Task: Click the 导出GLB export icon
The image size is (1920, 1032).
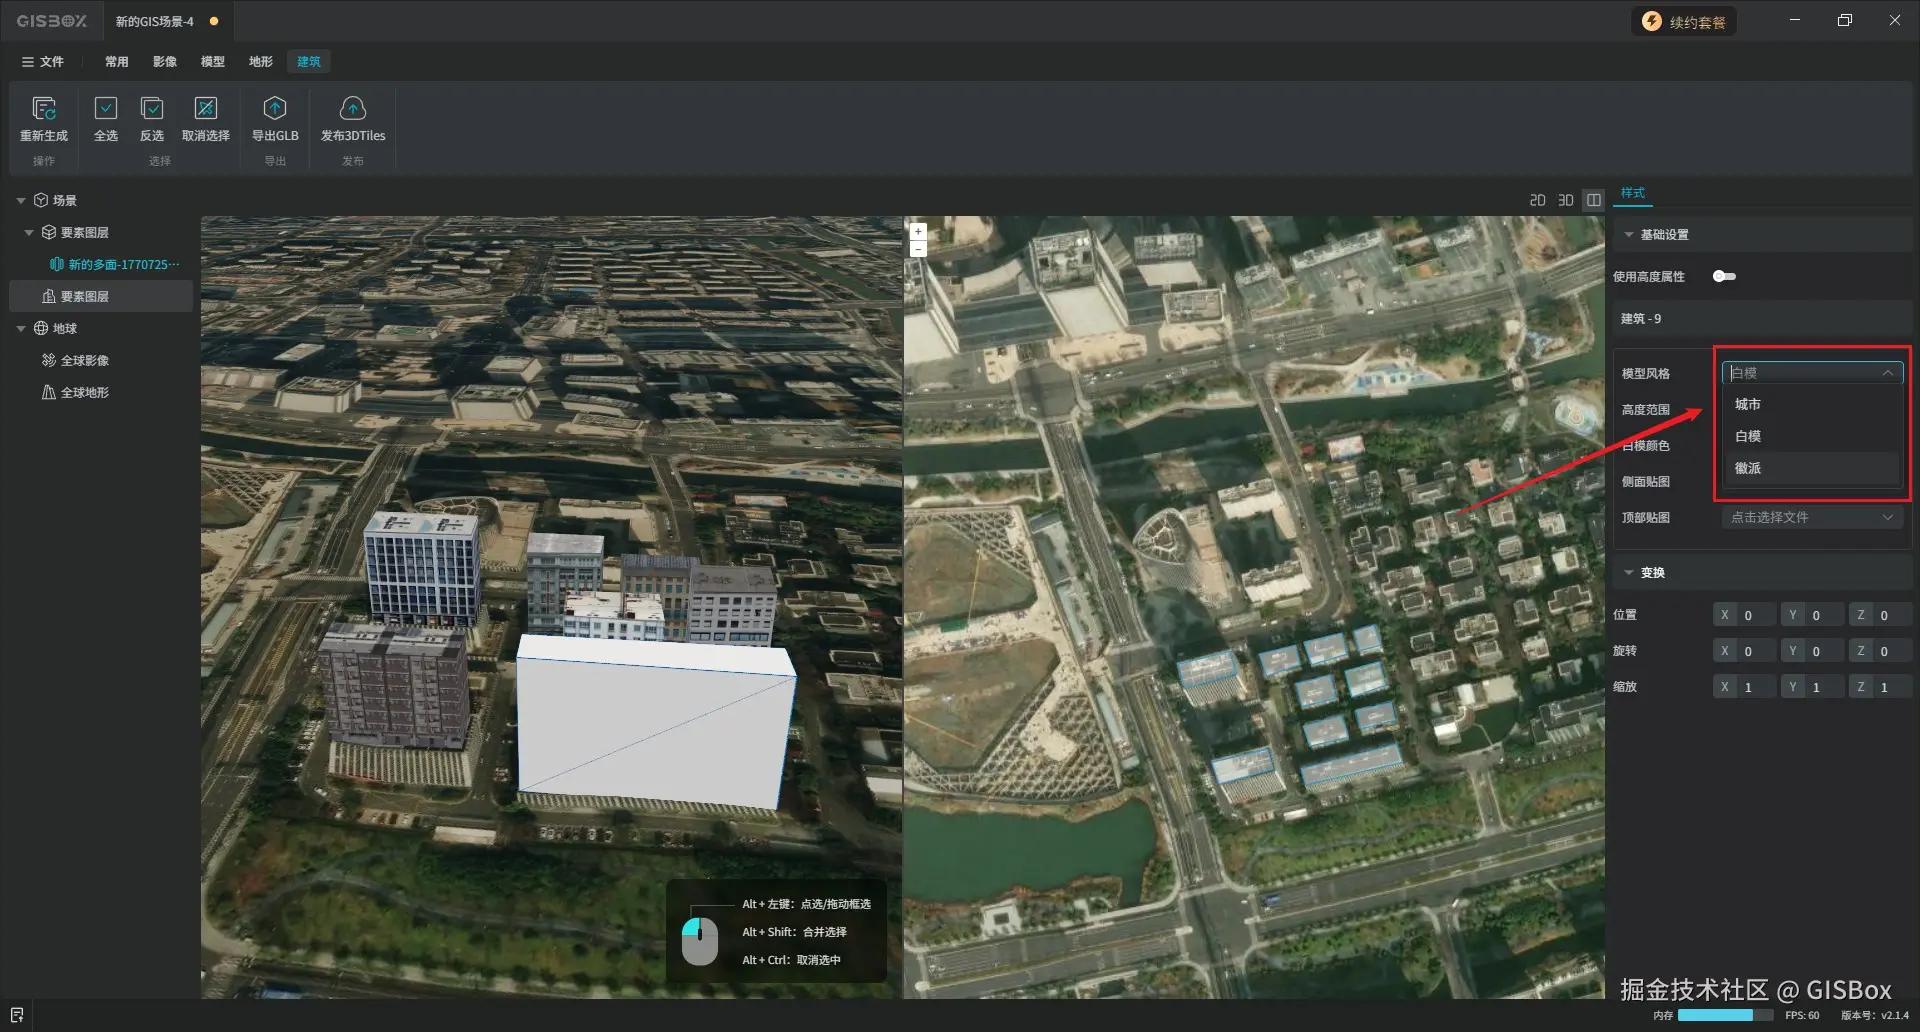Action: pyautogui.click(x=275, y=108)
